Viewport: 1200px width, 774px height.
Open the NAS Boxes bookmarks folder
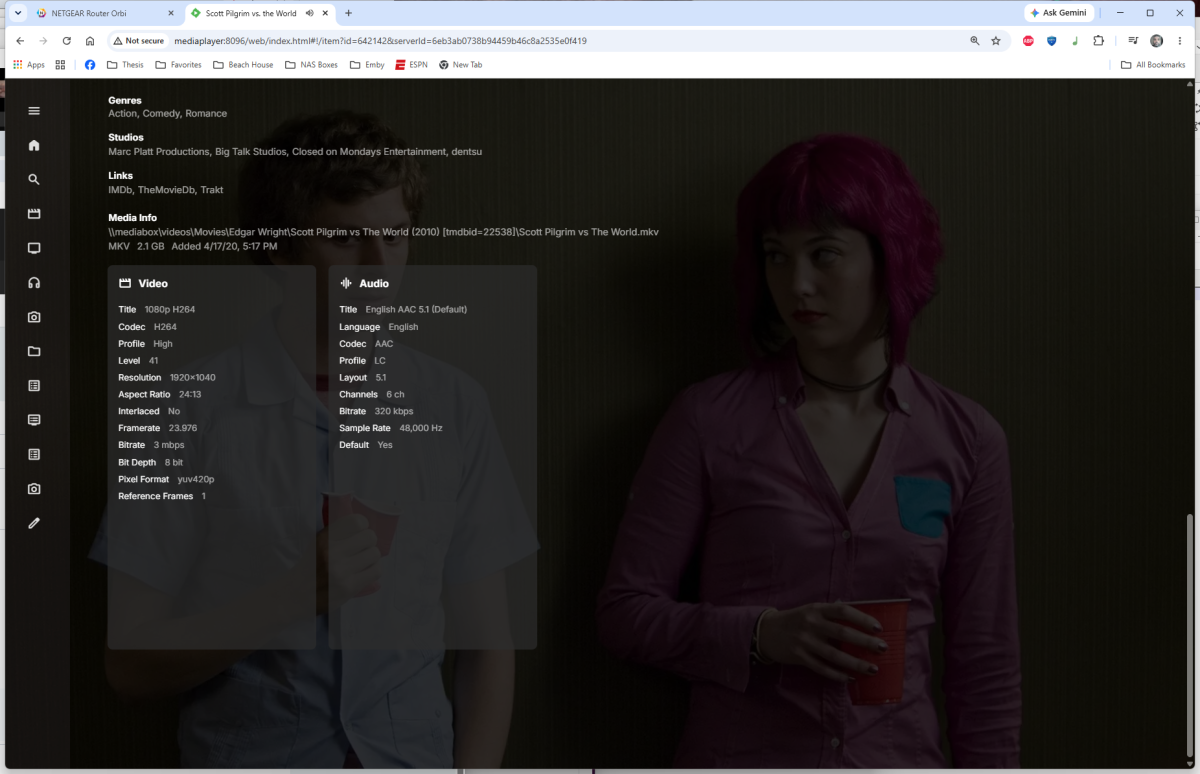(311, 64)
